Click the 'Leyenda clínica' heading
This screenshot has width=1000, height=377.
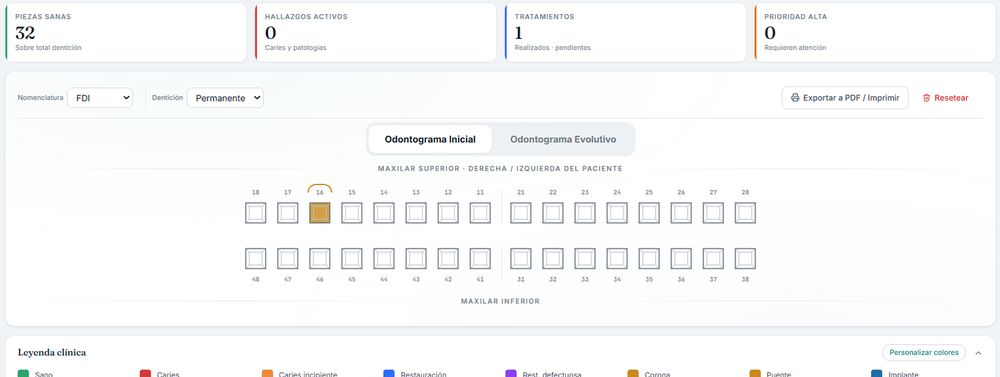click(x=52, y=353)
